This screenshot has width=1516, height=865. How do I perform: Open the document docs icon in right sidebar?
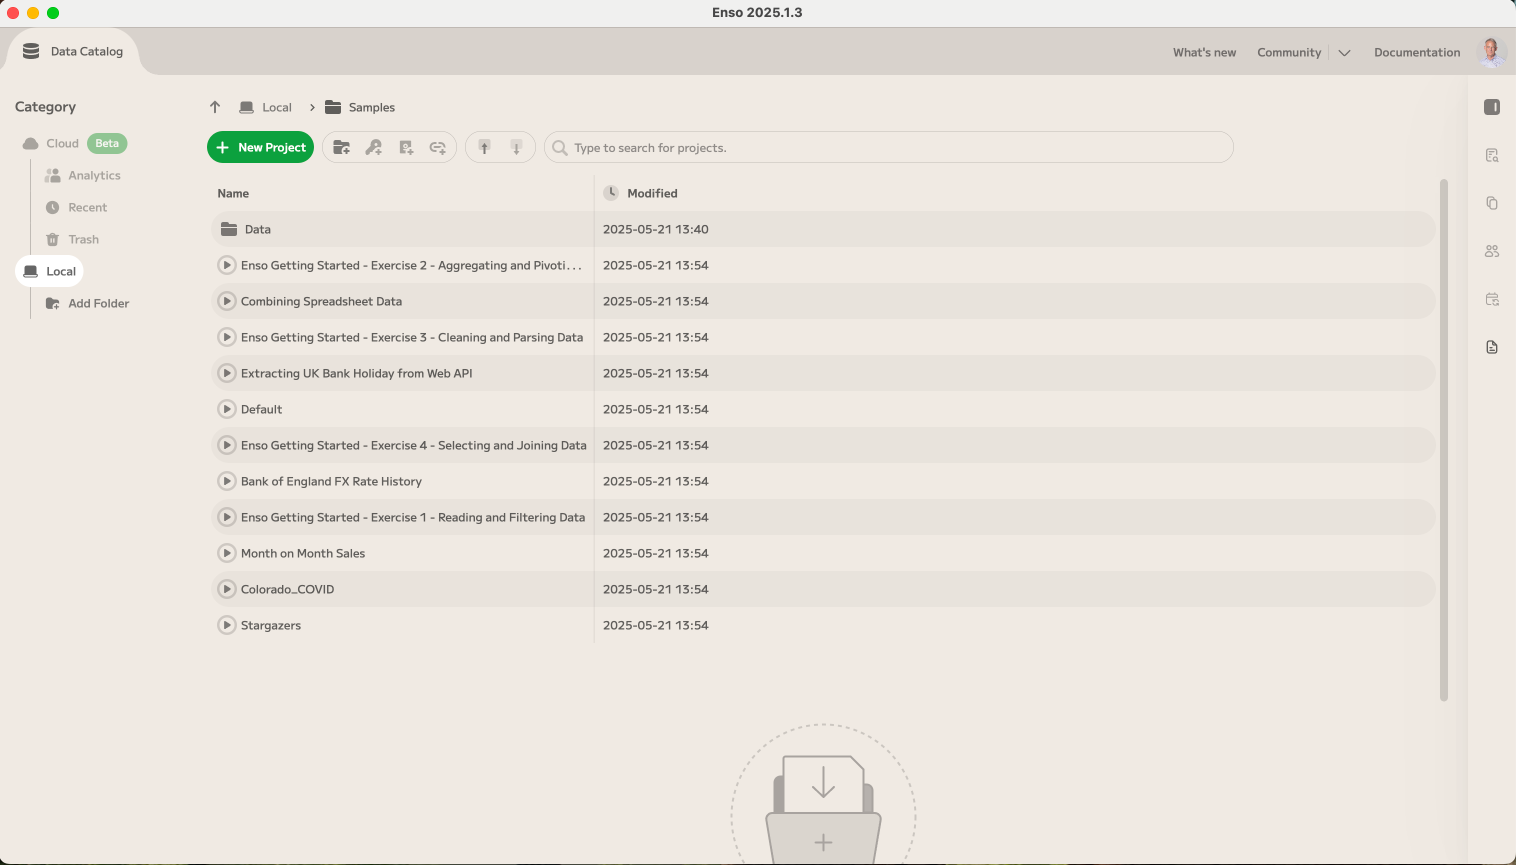[1492, 347]
